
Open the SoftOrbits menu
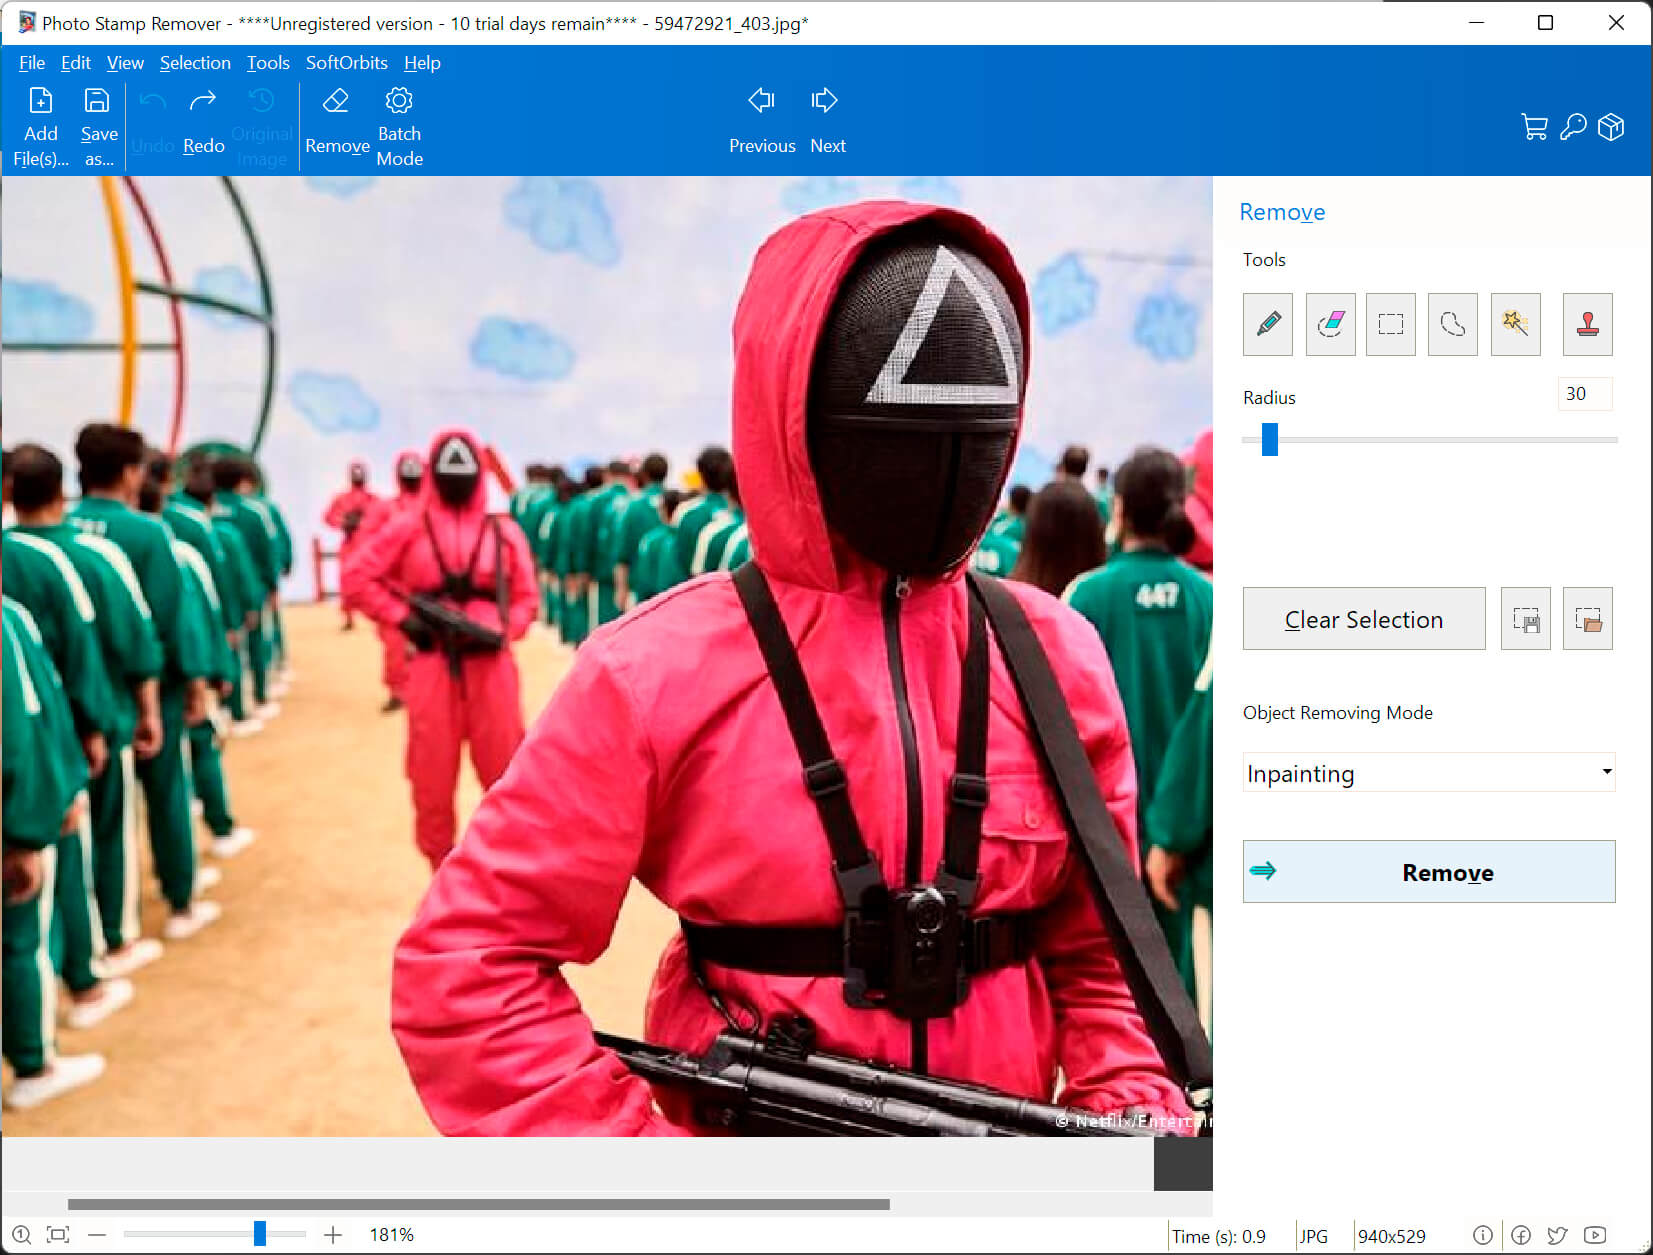(347, 62)
